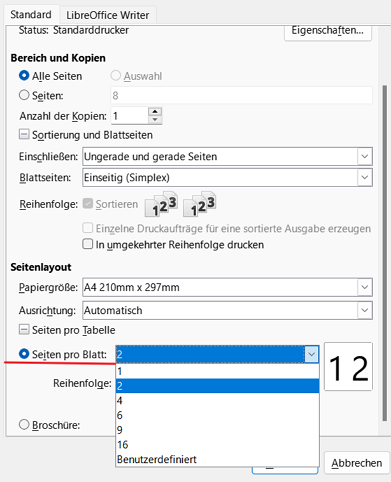Click the Abbrechen button
The width and height of the screenshot is (391, 482).
(x=357, y=463)
